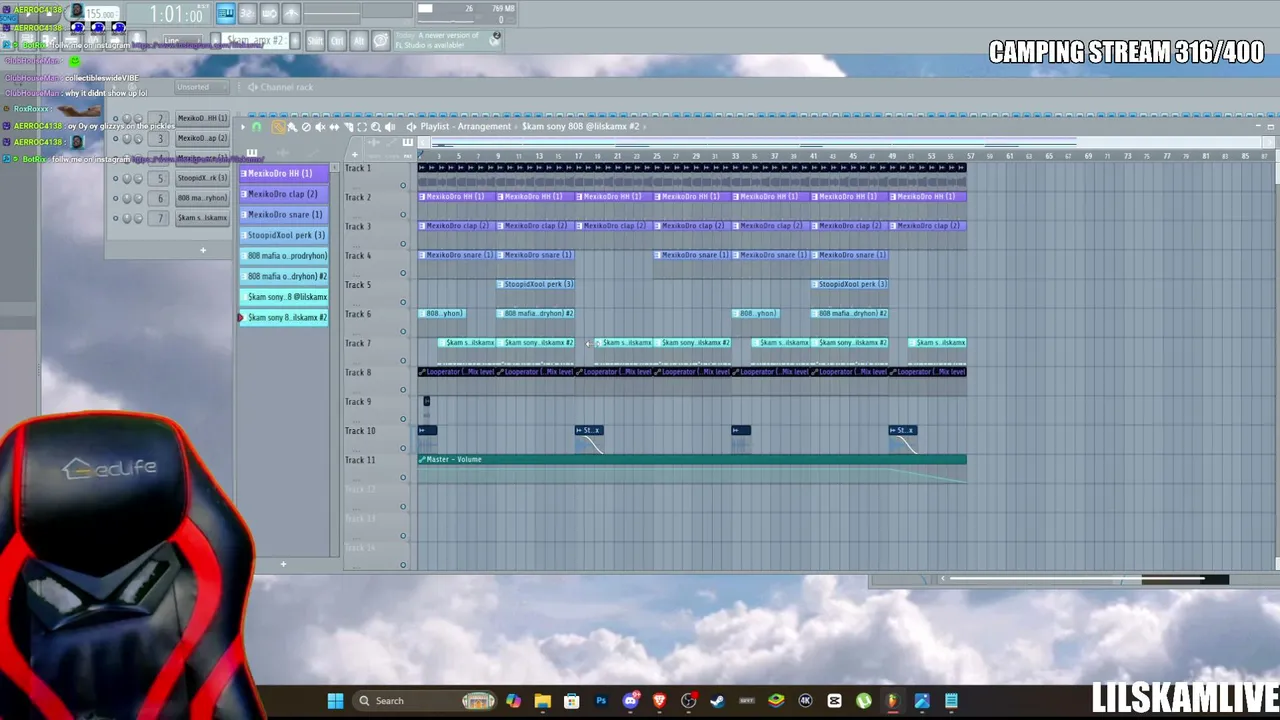Select the Draw pencil tool in the Playlist
Screen dimensions: 1280x720
[x=279, y=127]
